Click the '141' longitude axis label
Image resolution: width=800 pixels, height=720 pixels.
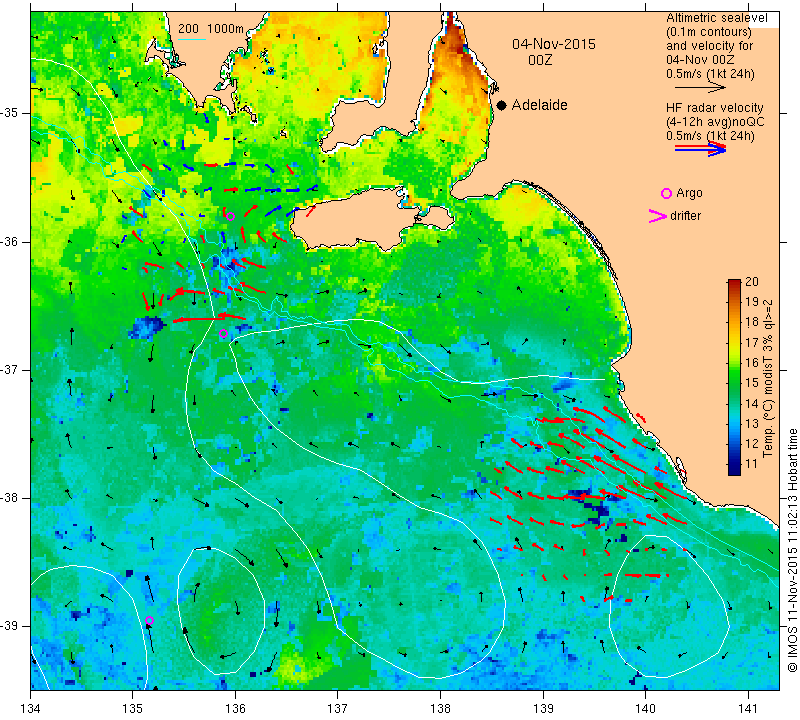point(748,709)
